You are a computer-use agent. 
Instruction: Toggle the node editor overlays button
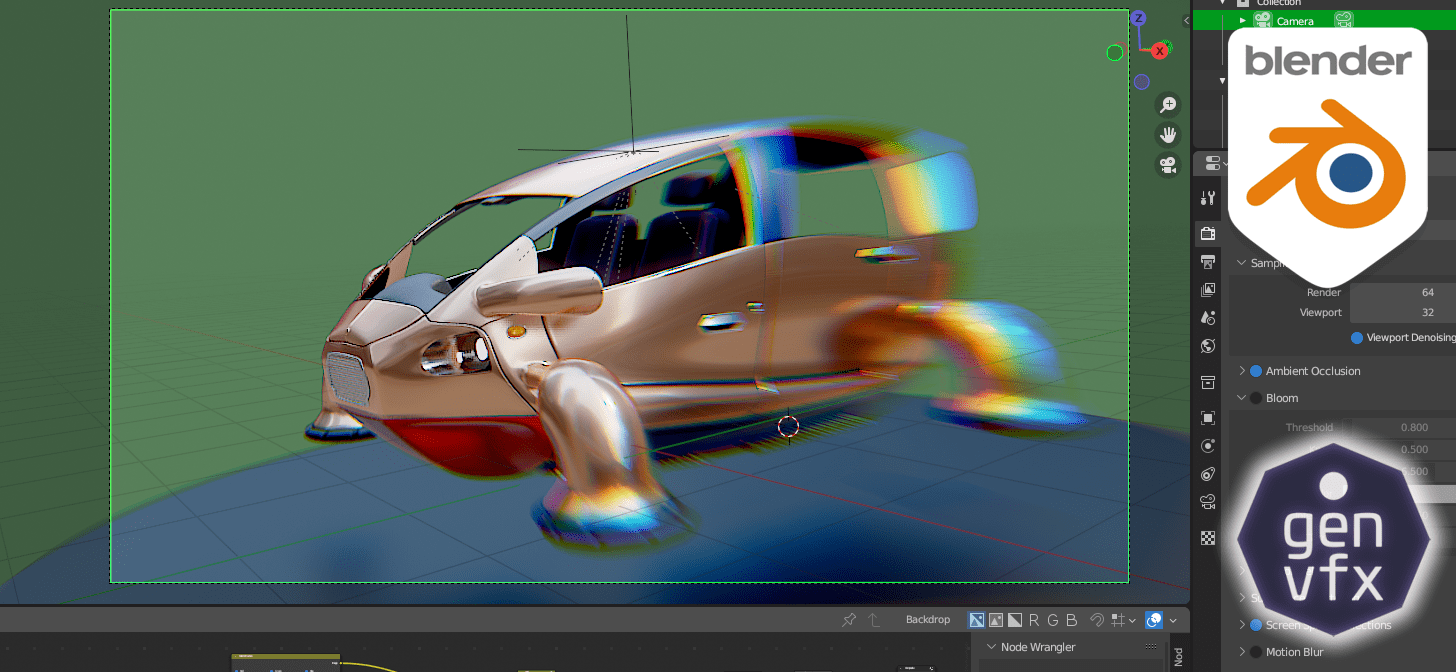1154,620
